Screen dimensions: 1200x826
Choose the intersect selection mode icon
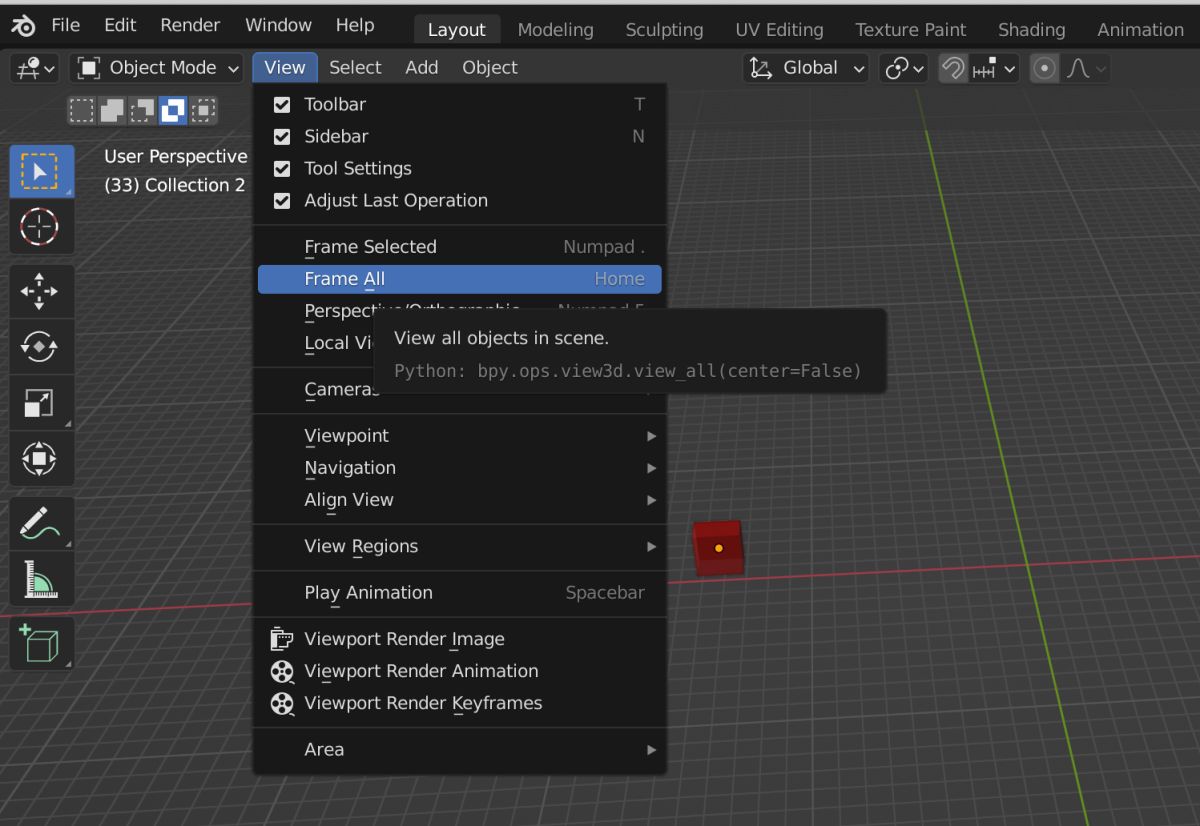point(204,109)
